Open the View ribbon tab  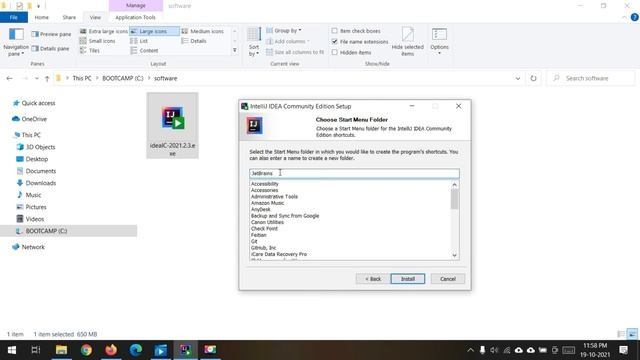95,17
